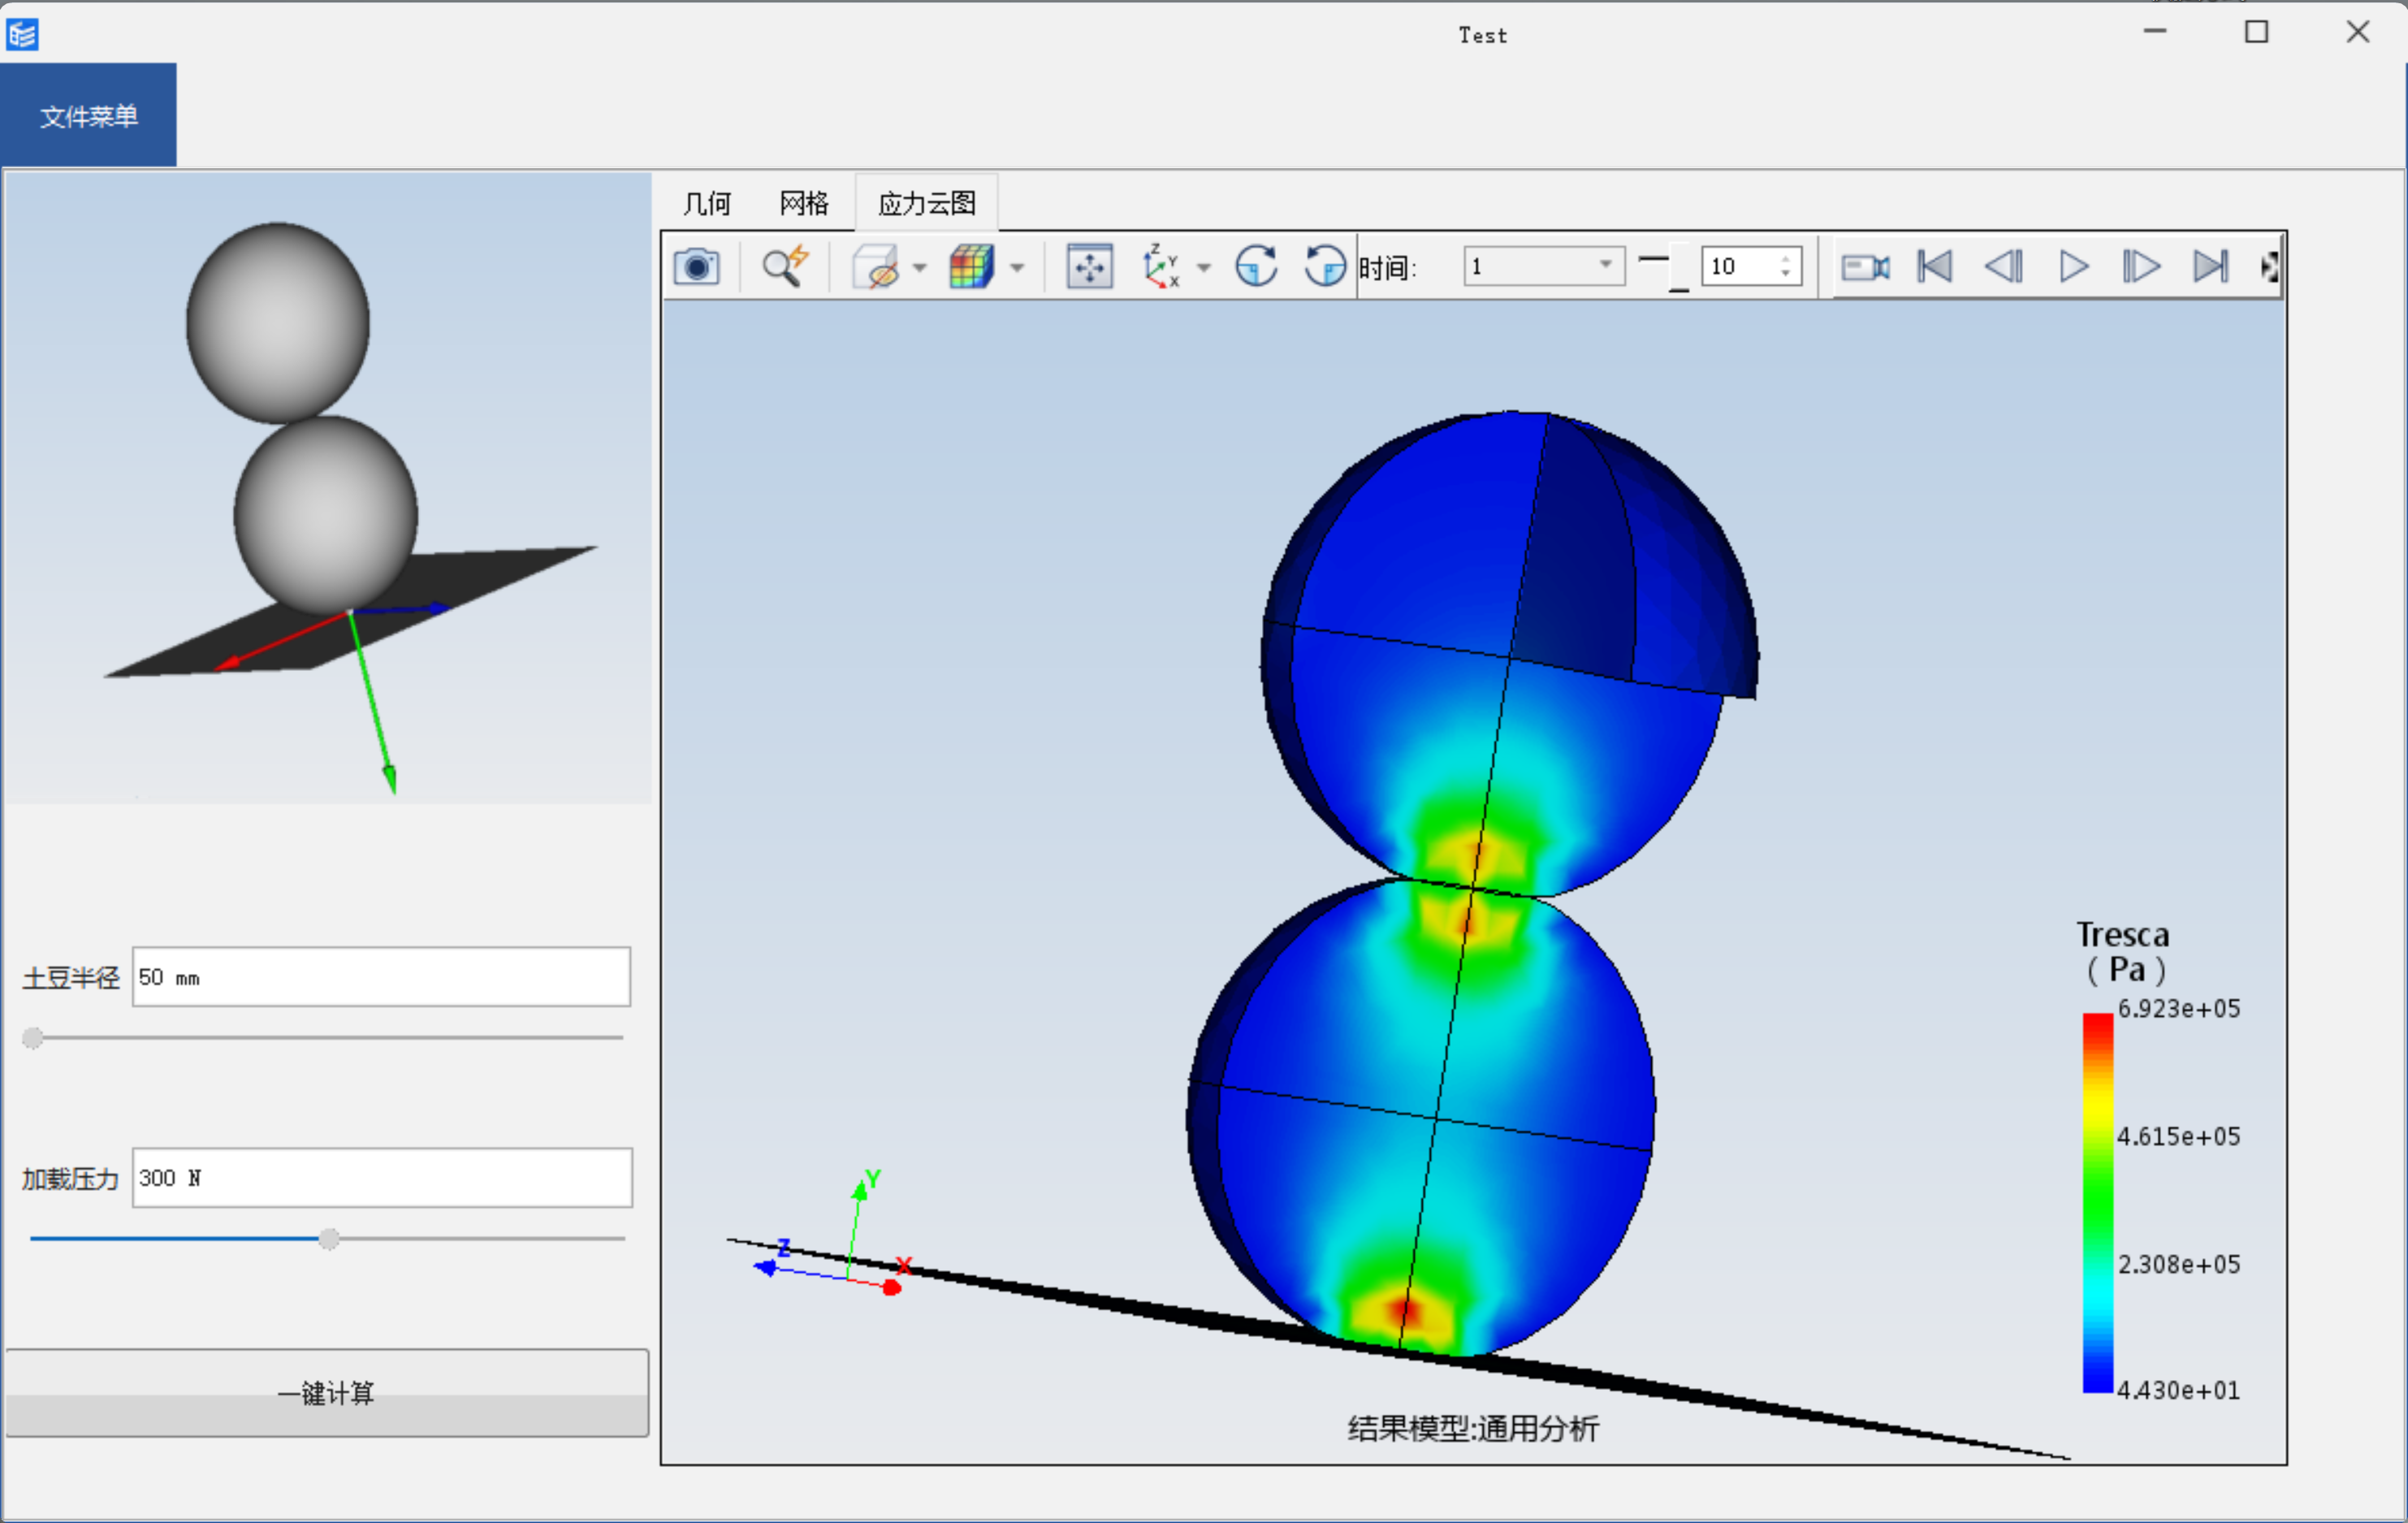Jump to the first animation frame

tap(1935, 267)
